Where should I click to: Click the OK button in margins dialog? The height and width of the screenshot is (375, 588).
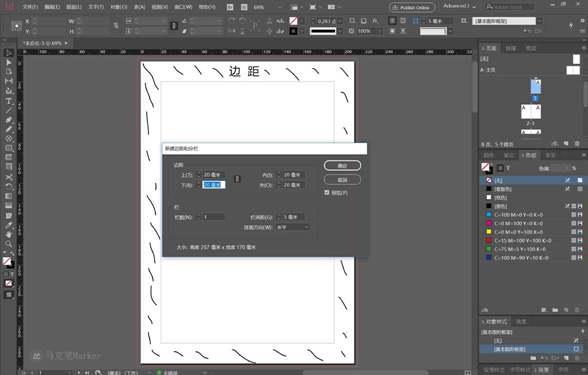[342, 165]
